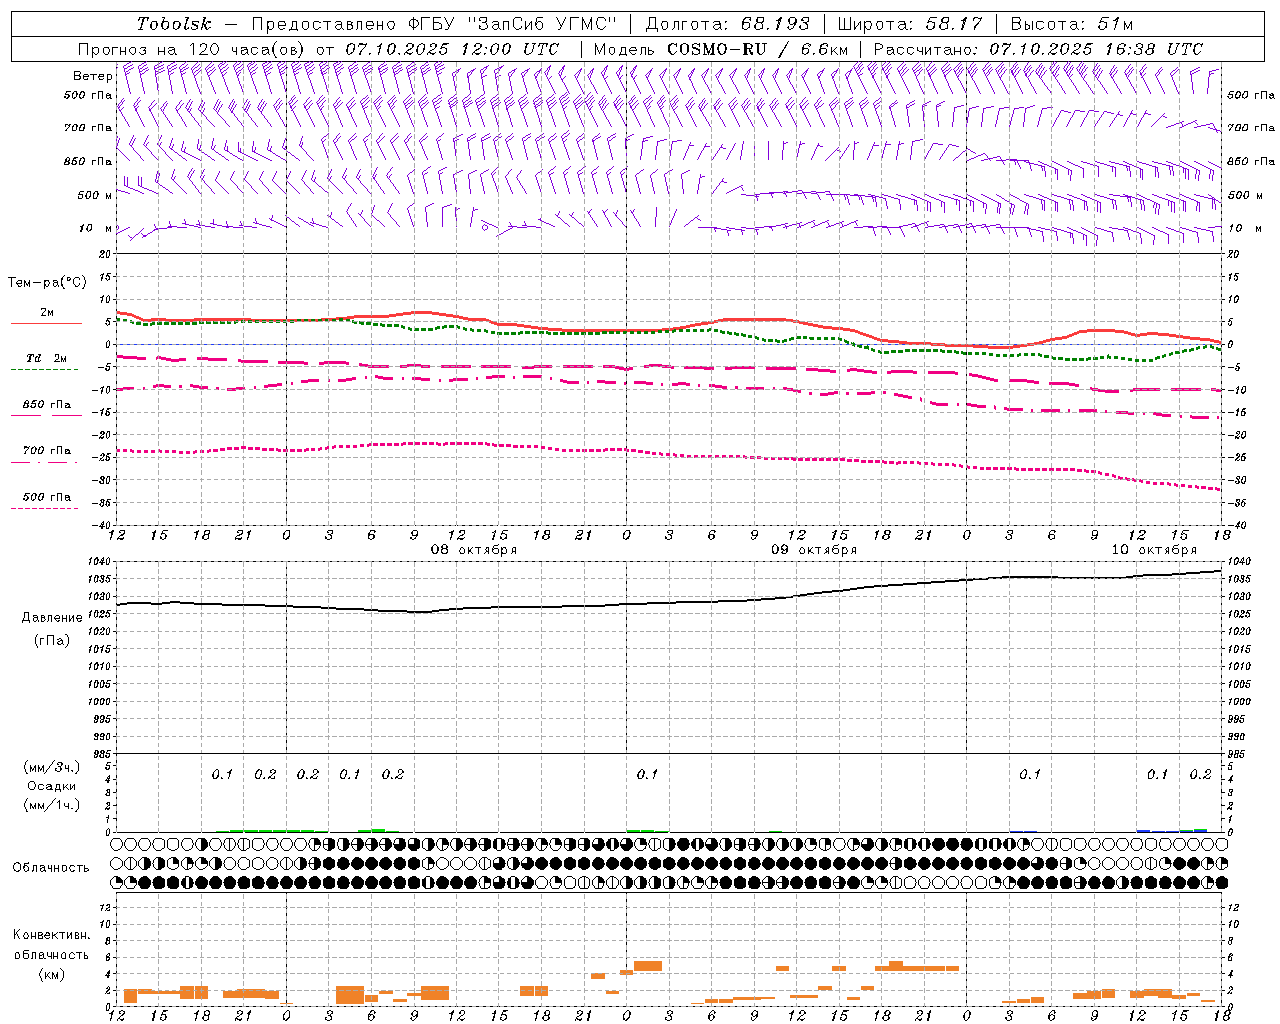Image resolution: width=1280 pixels, height=1024 pixels.
Task: Select the forecast start 07.10.2025 12:00 UTC
Action: [x=452, y=49]
